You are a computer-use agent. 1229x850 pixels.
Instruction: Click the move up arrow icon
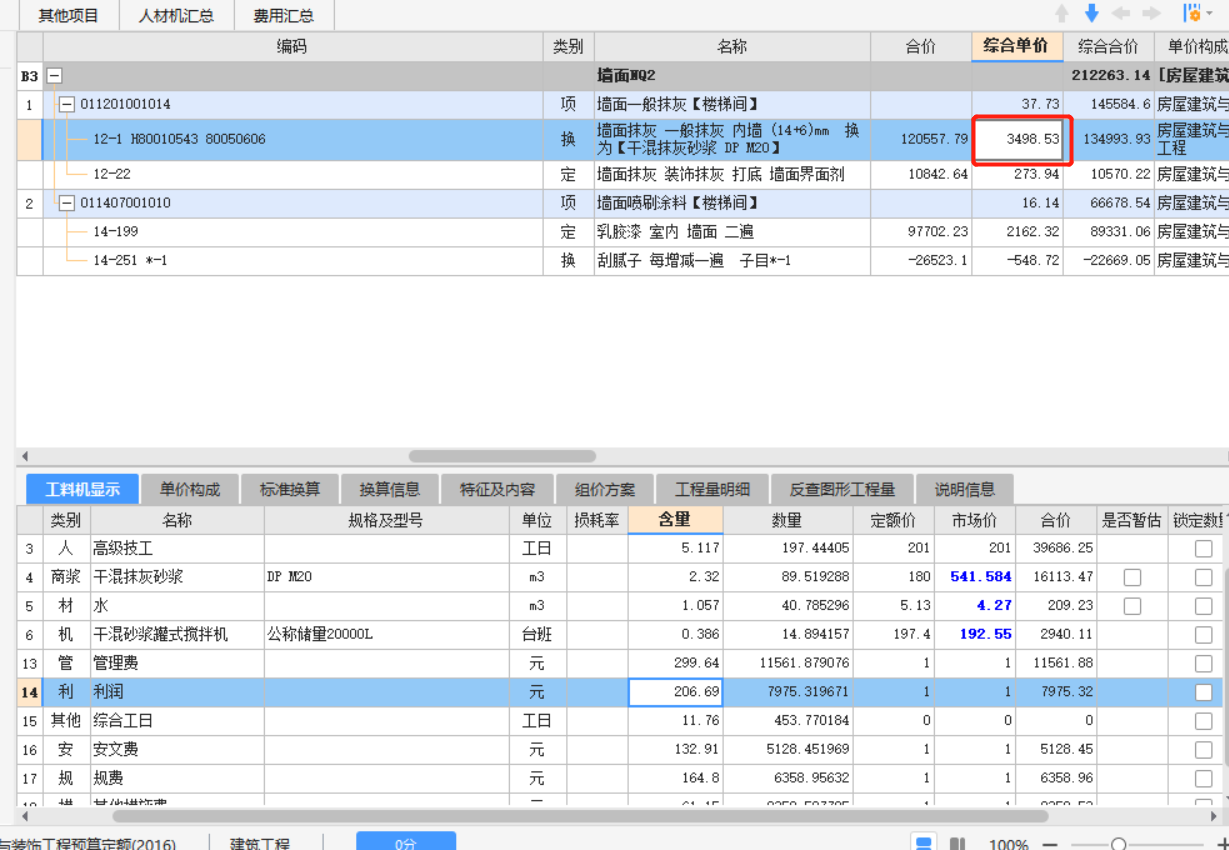(x=1062, y=13)
